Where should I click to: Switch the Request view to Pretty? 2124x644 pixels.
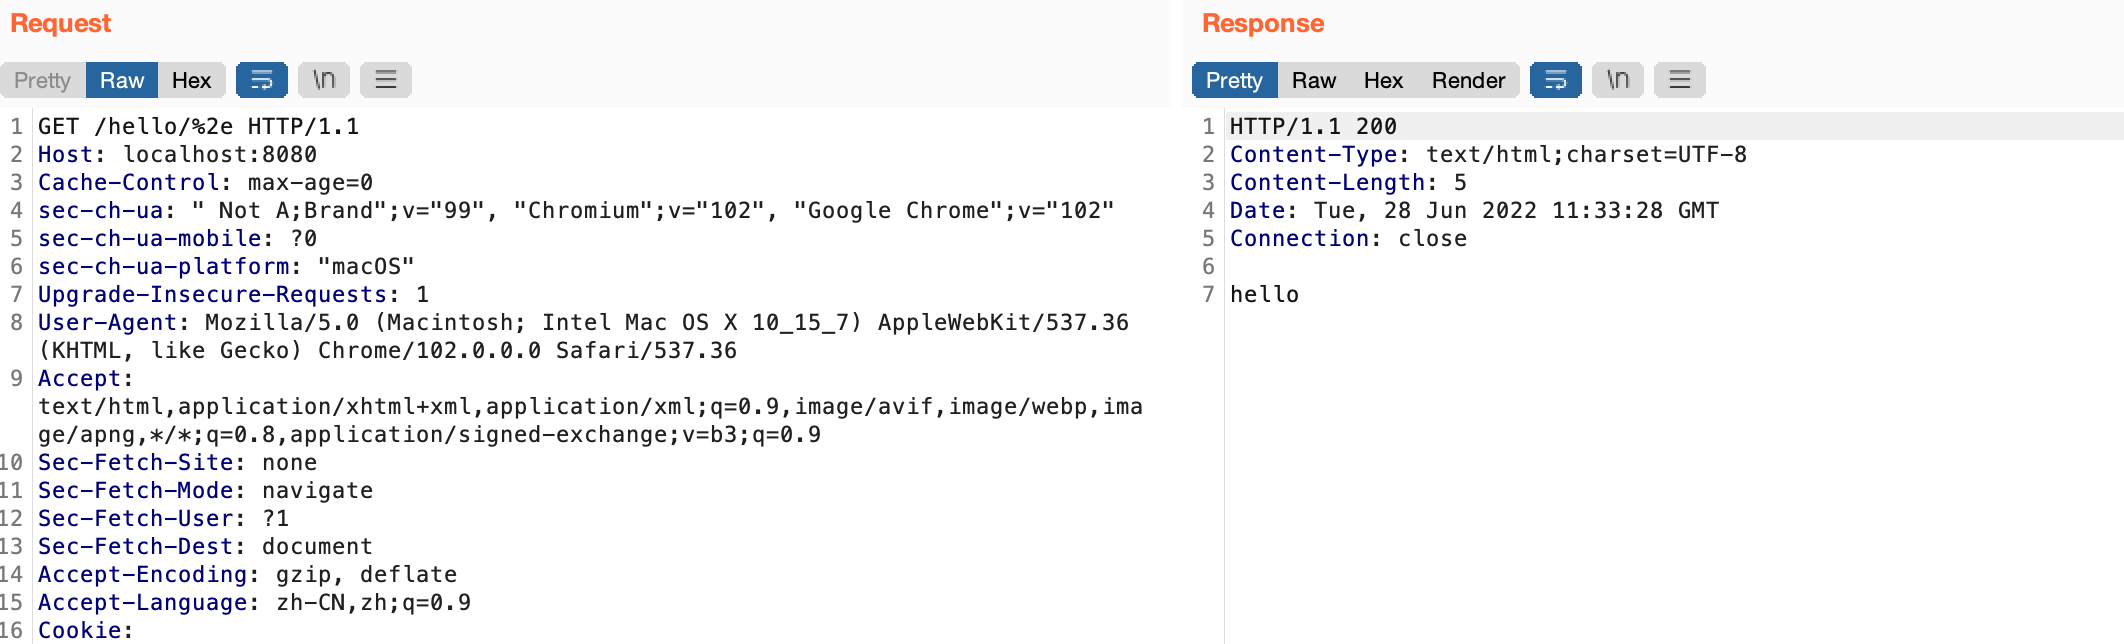tap(43, 80)
